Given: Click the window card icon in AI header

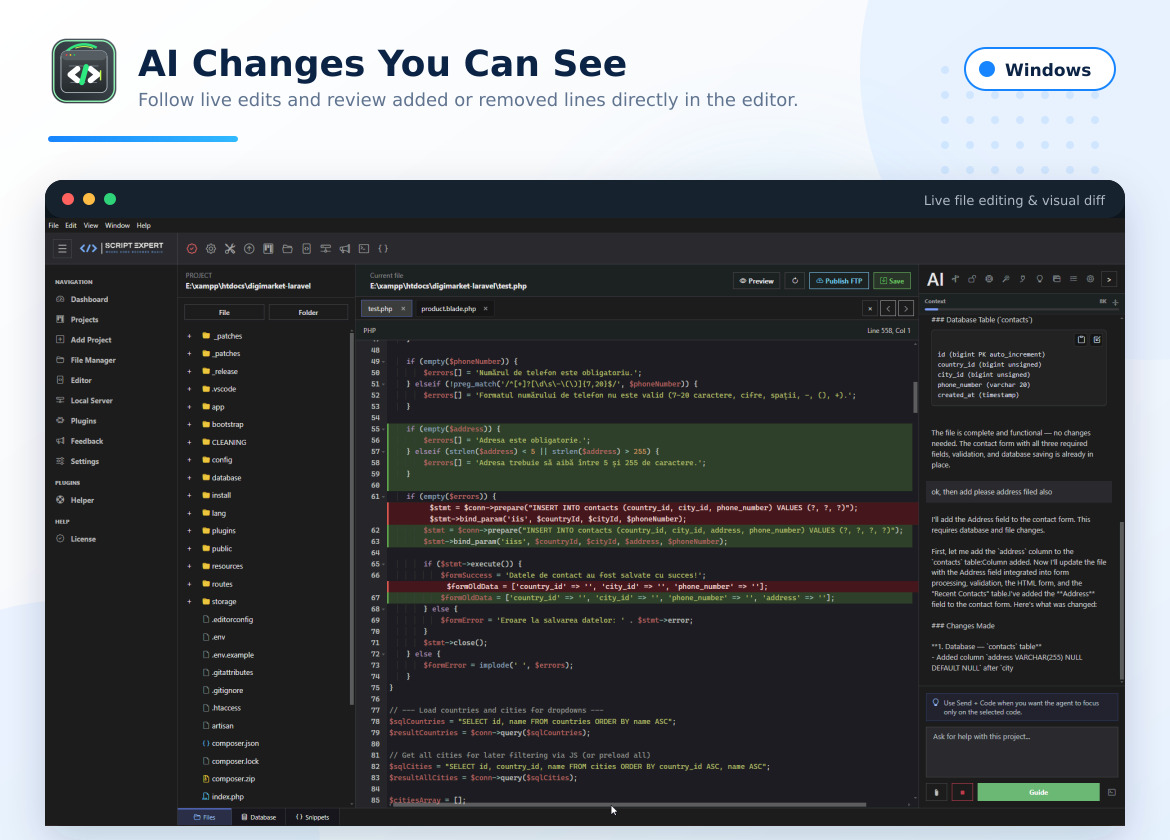Looking at the screenshot, I should coord(1057,279).
